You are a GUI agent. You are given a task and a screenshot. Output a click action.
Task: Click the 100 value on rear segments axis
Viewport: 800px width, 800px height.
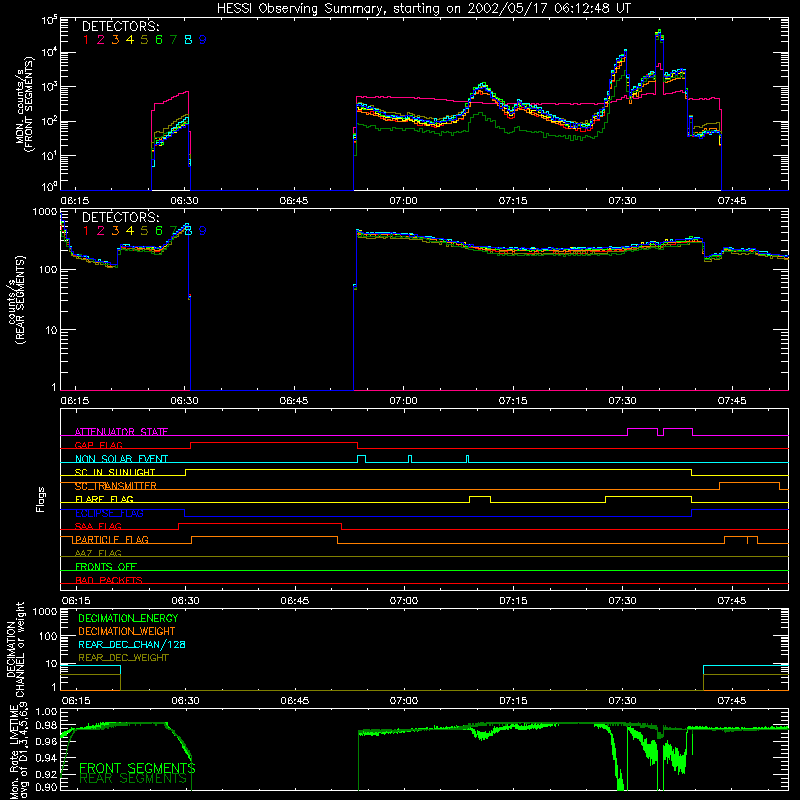pos(47,270)
